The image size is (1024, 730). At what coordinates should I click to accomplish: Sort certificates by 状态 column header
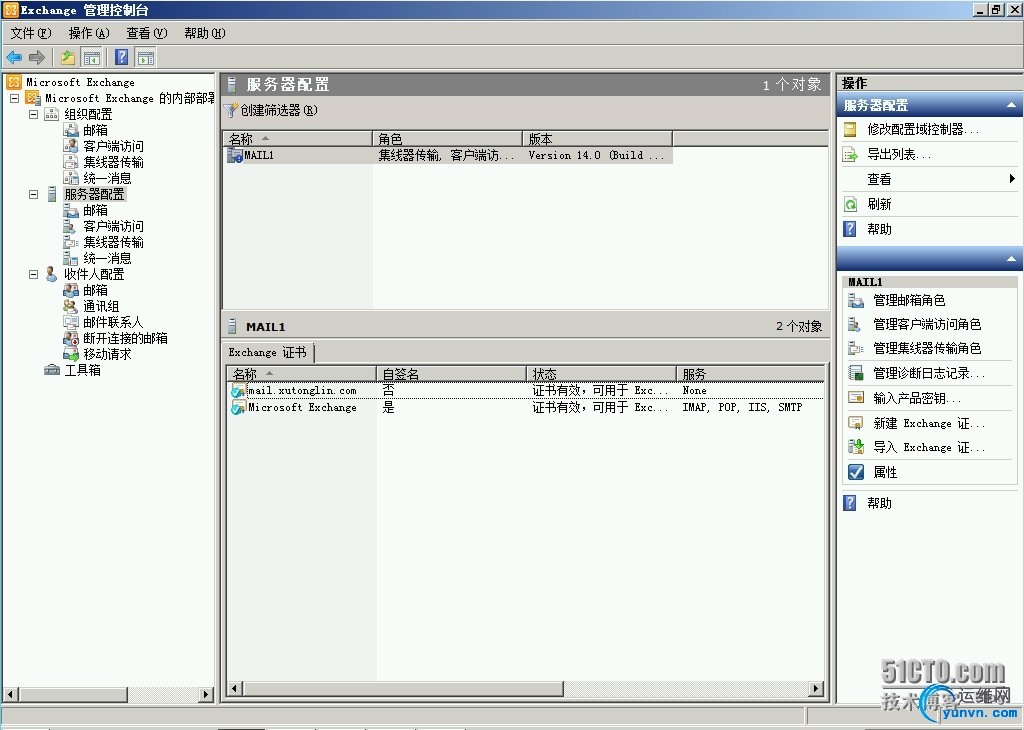[601, 374]
